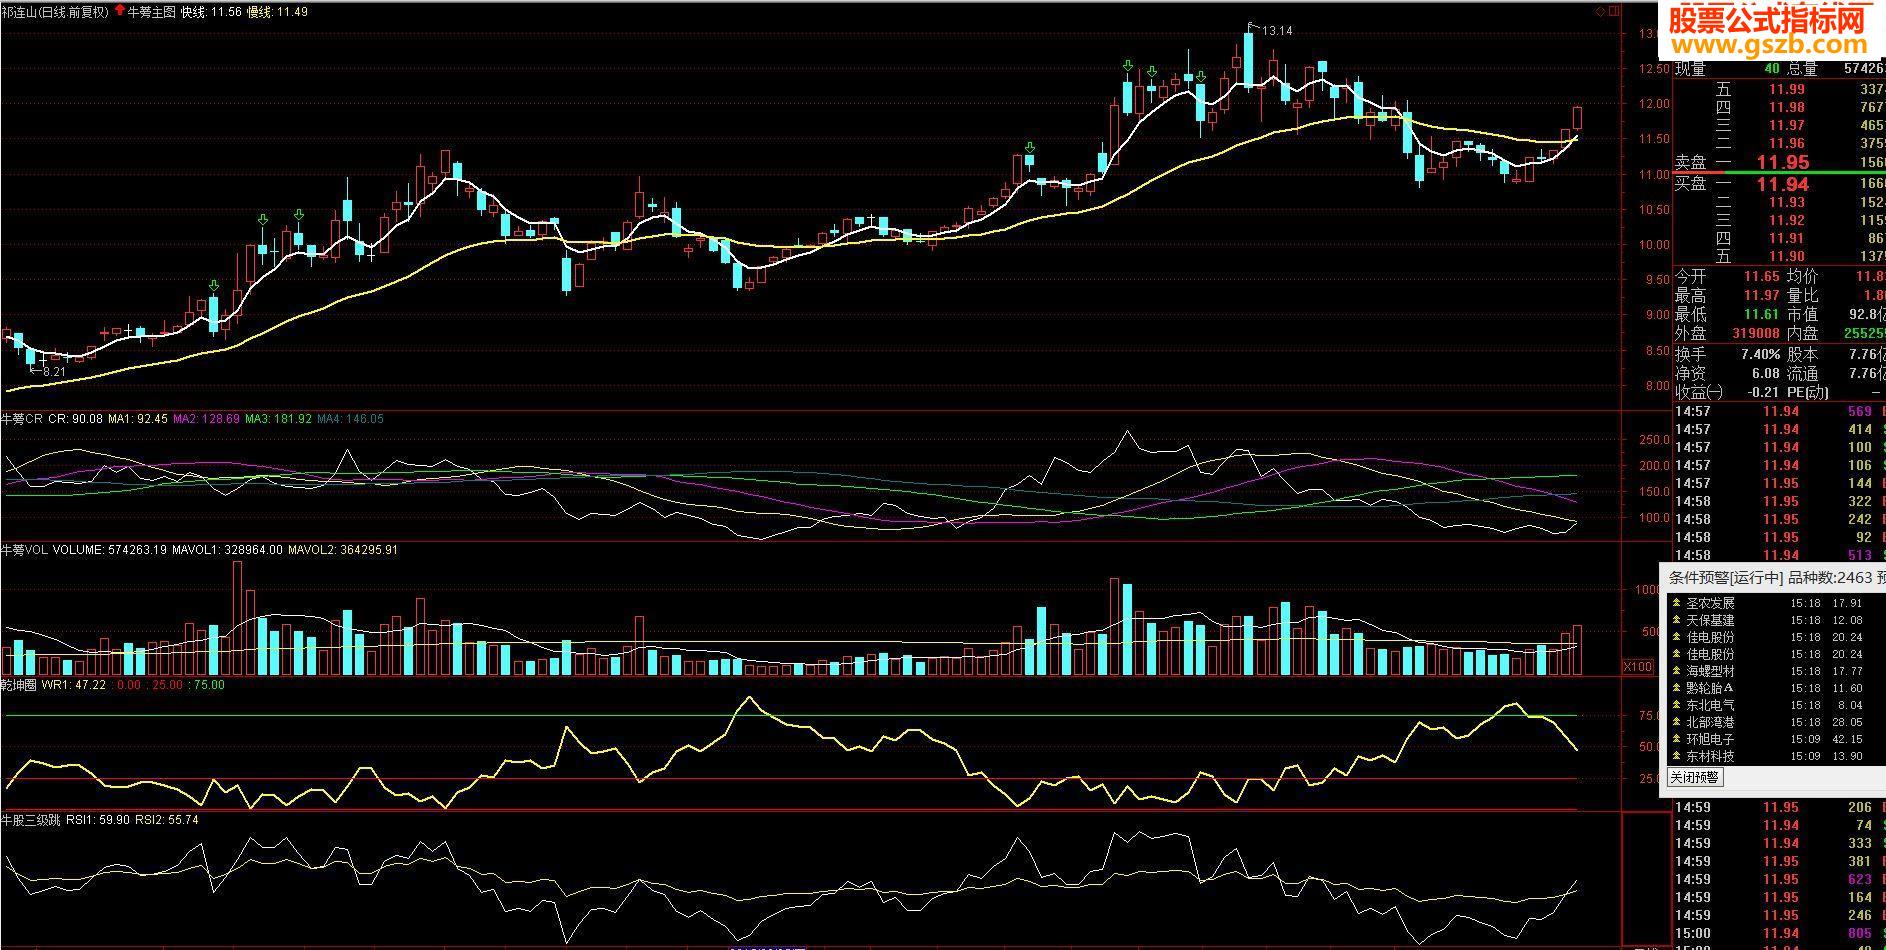The image size is (1886, 950).
Task: Click the magenta MA2: 128.69 value
Action: pyautogui.click(x=206, y=419)
